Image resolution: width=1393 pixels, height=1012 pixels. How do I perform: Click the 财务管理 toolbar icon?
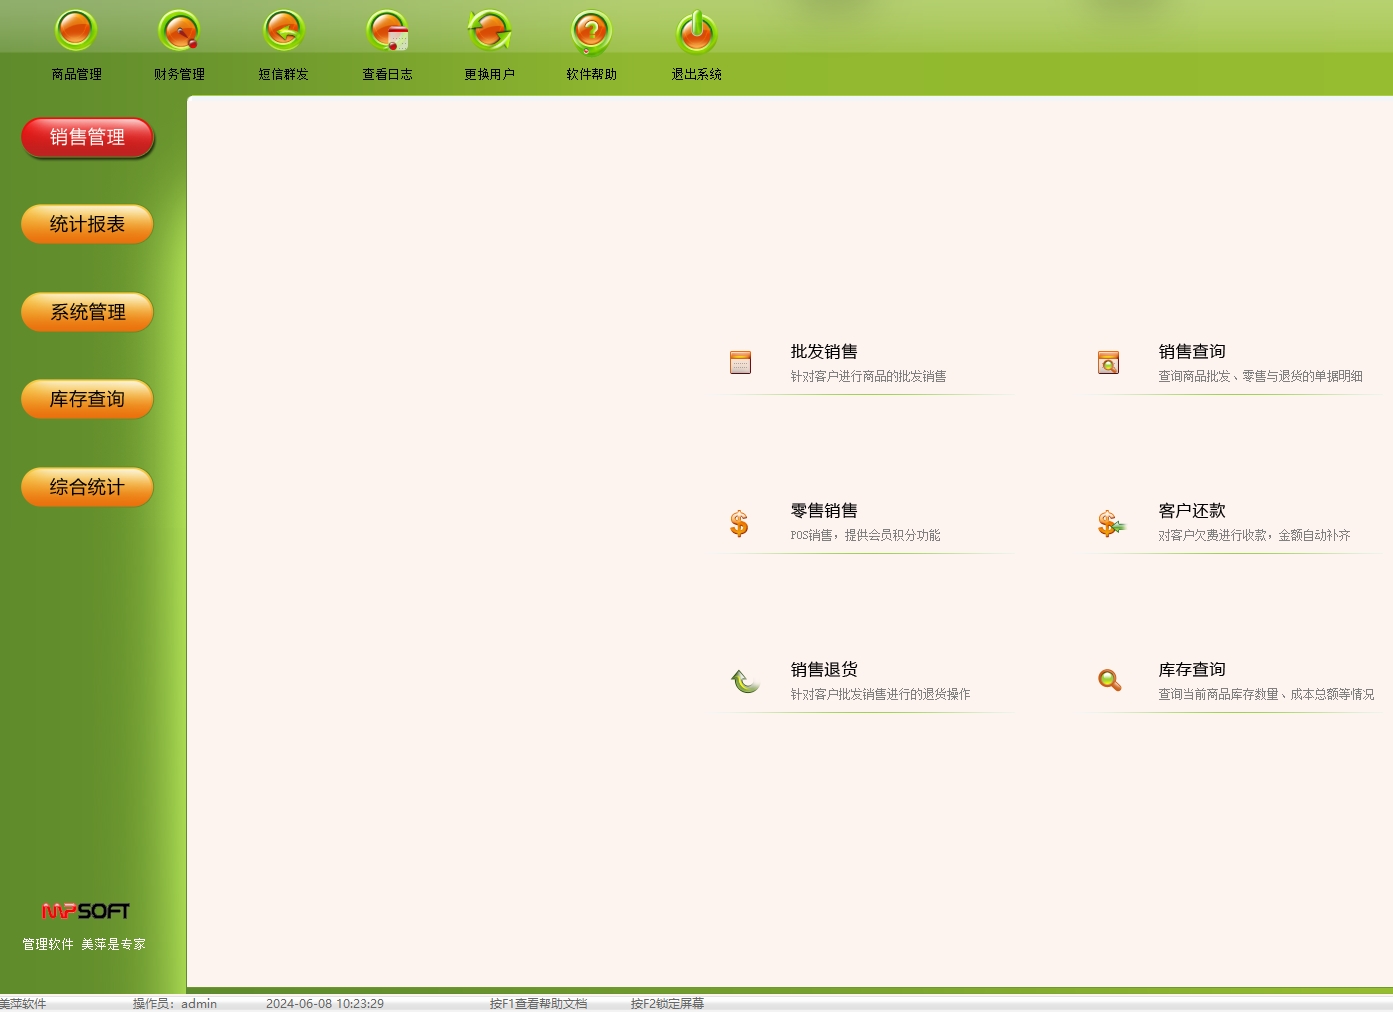pyautogui.click(x=179, y=31)
